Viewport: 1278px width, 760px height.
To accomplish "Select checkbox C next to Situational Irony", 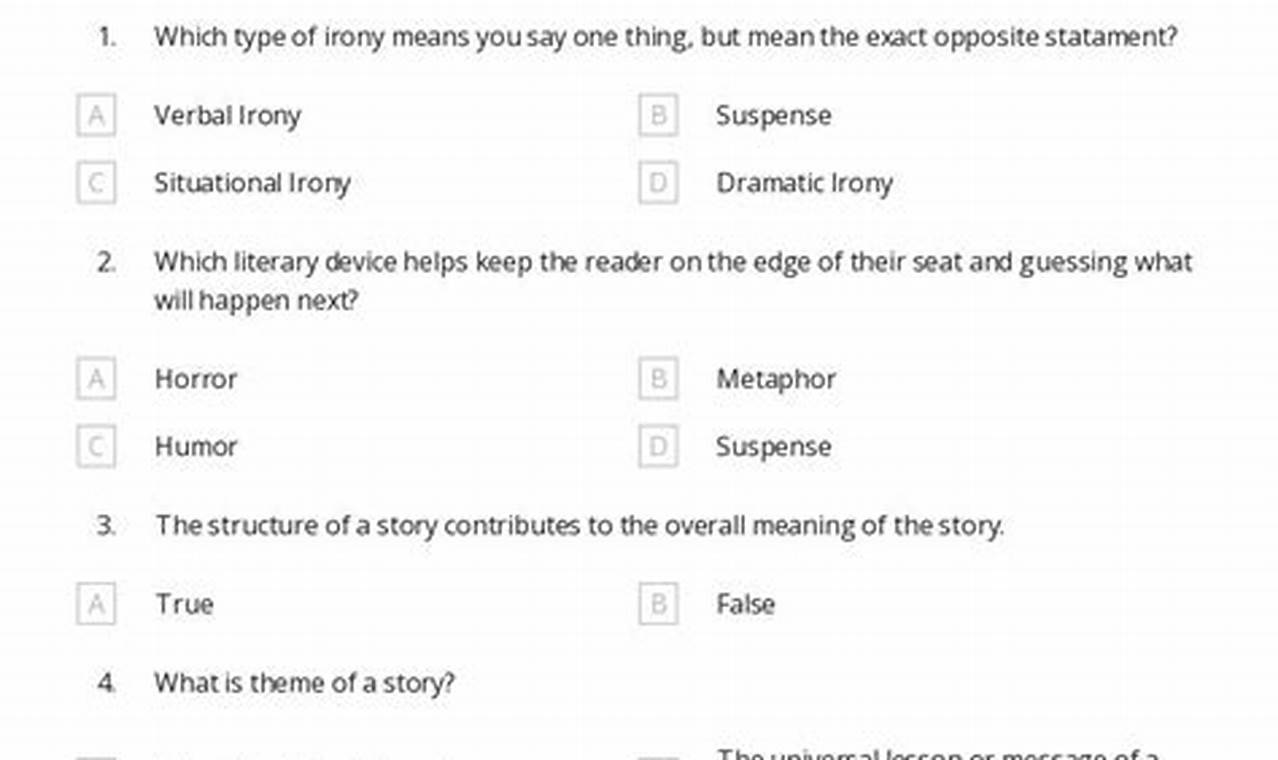I will click(96, 183).
